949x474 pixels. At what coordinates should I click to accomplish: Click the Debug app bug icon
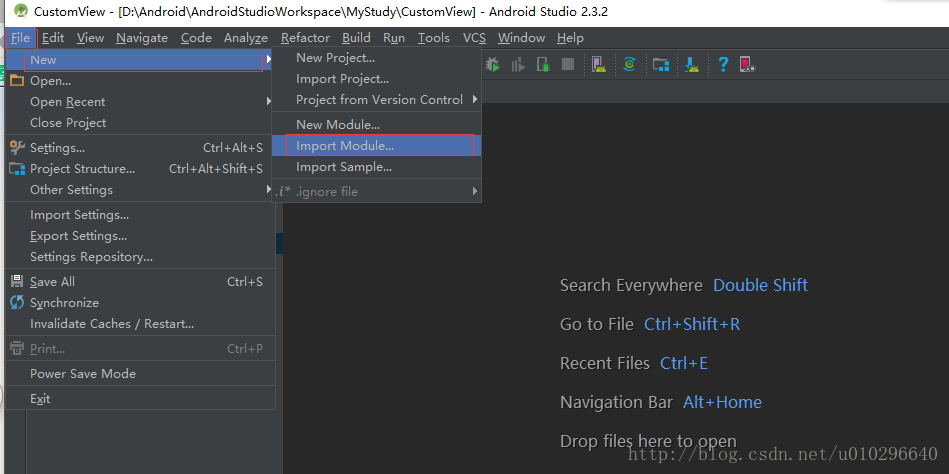(x=493, y=64)
